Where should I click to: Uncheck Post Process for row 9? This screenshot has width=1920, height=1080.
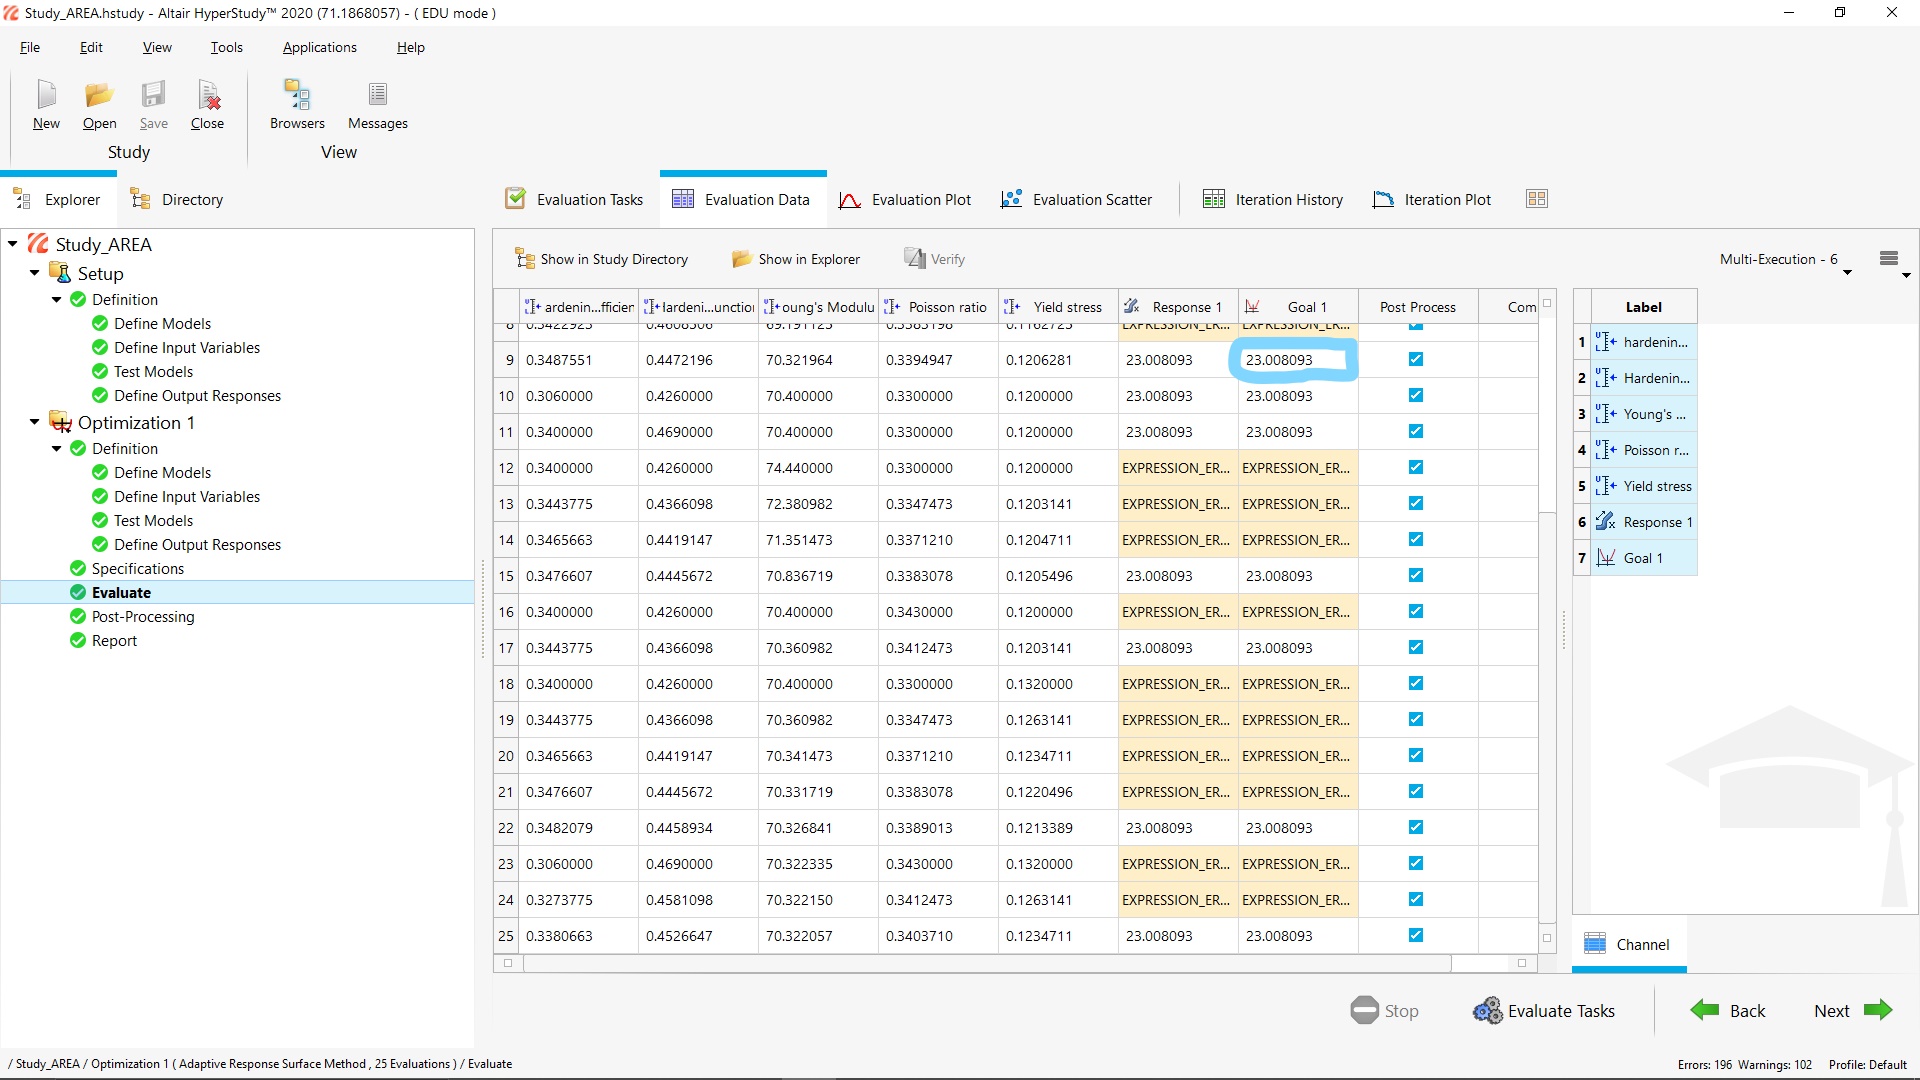[1416, 359]
